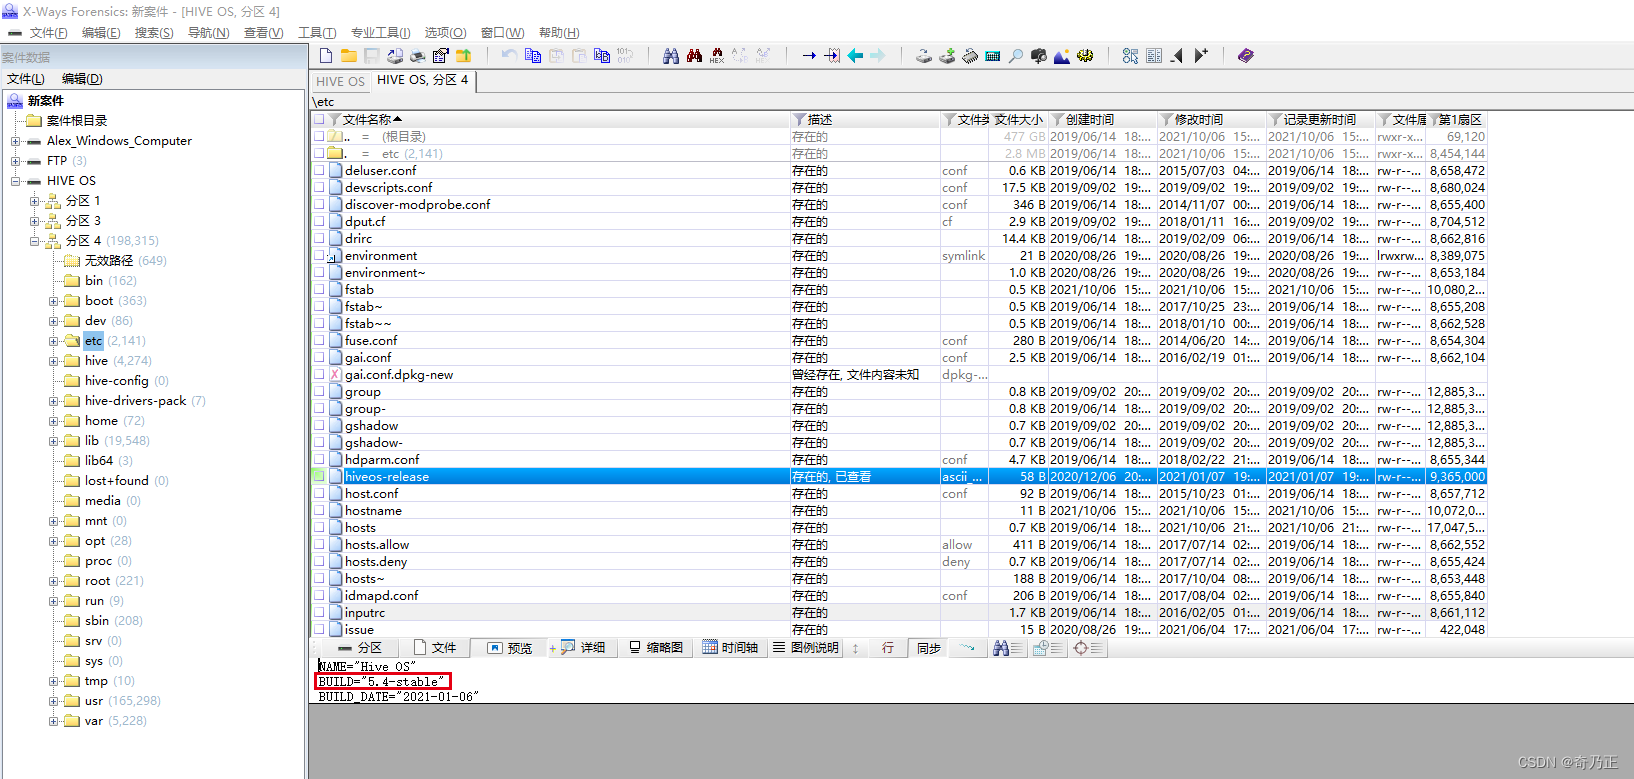
Task: Click the black left triangle icon
Action: point(1177,56)
